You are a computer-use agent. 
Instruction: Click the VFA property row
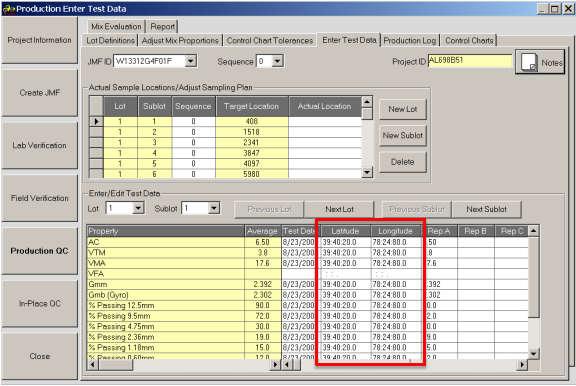[x=166, y=274]
